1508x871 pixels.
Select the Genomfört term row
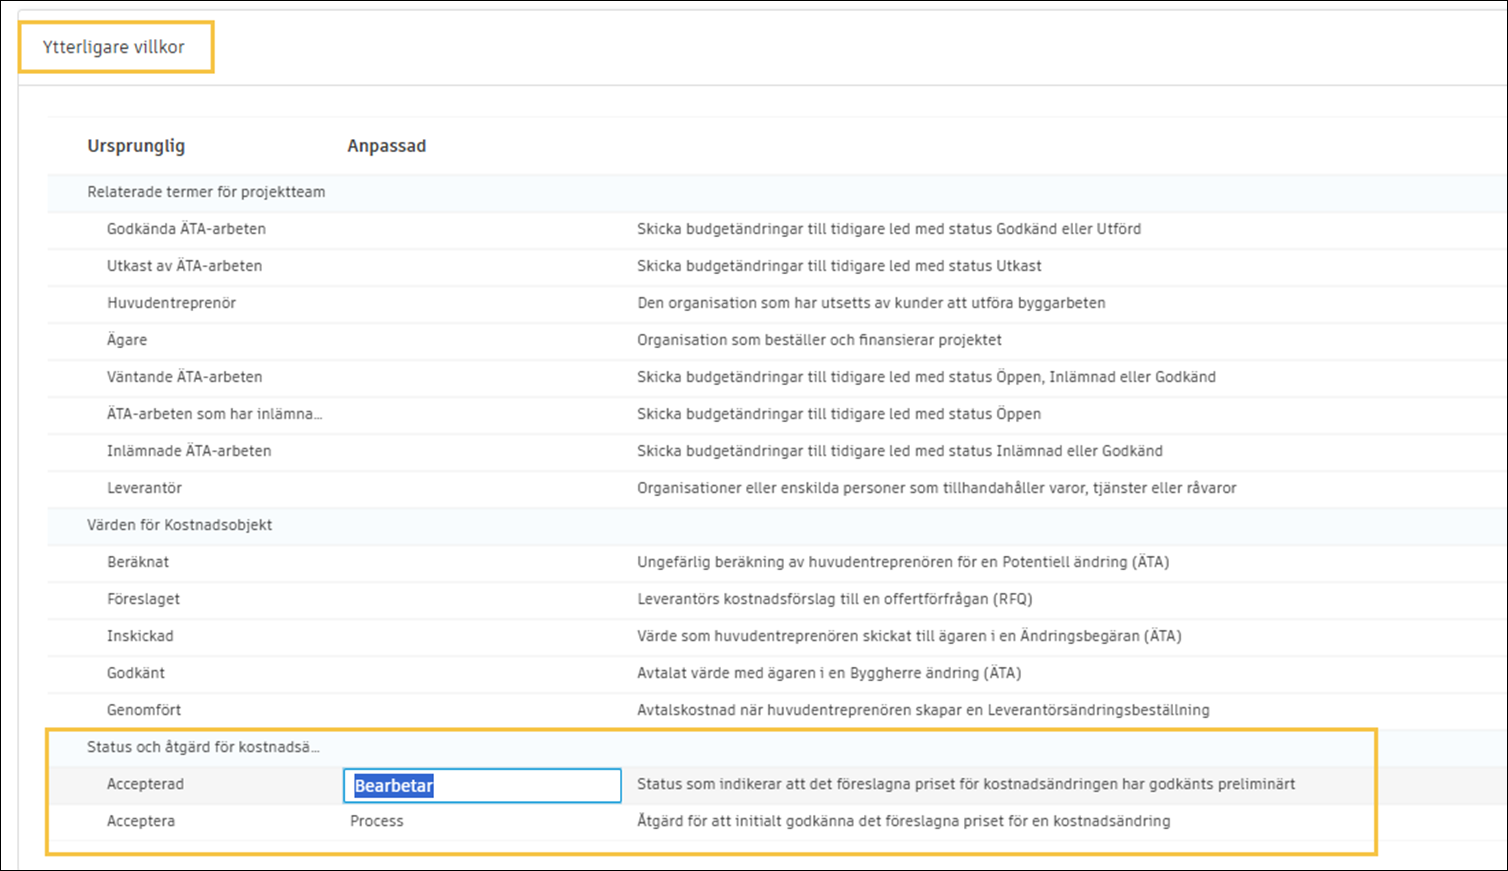click(144, 710)
